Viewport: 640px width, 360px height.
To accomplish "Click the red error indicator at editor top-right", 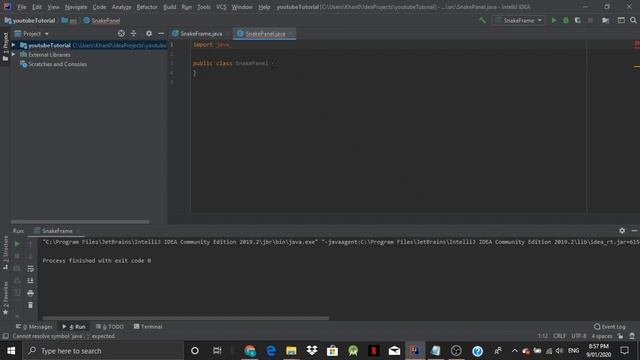I will coord(637,44).
